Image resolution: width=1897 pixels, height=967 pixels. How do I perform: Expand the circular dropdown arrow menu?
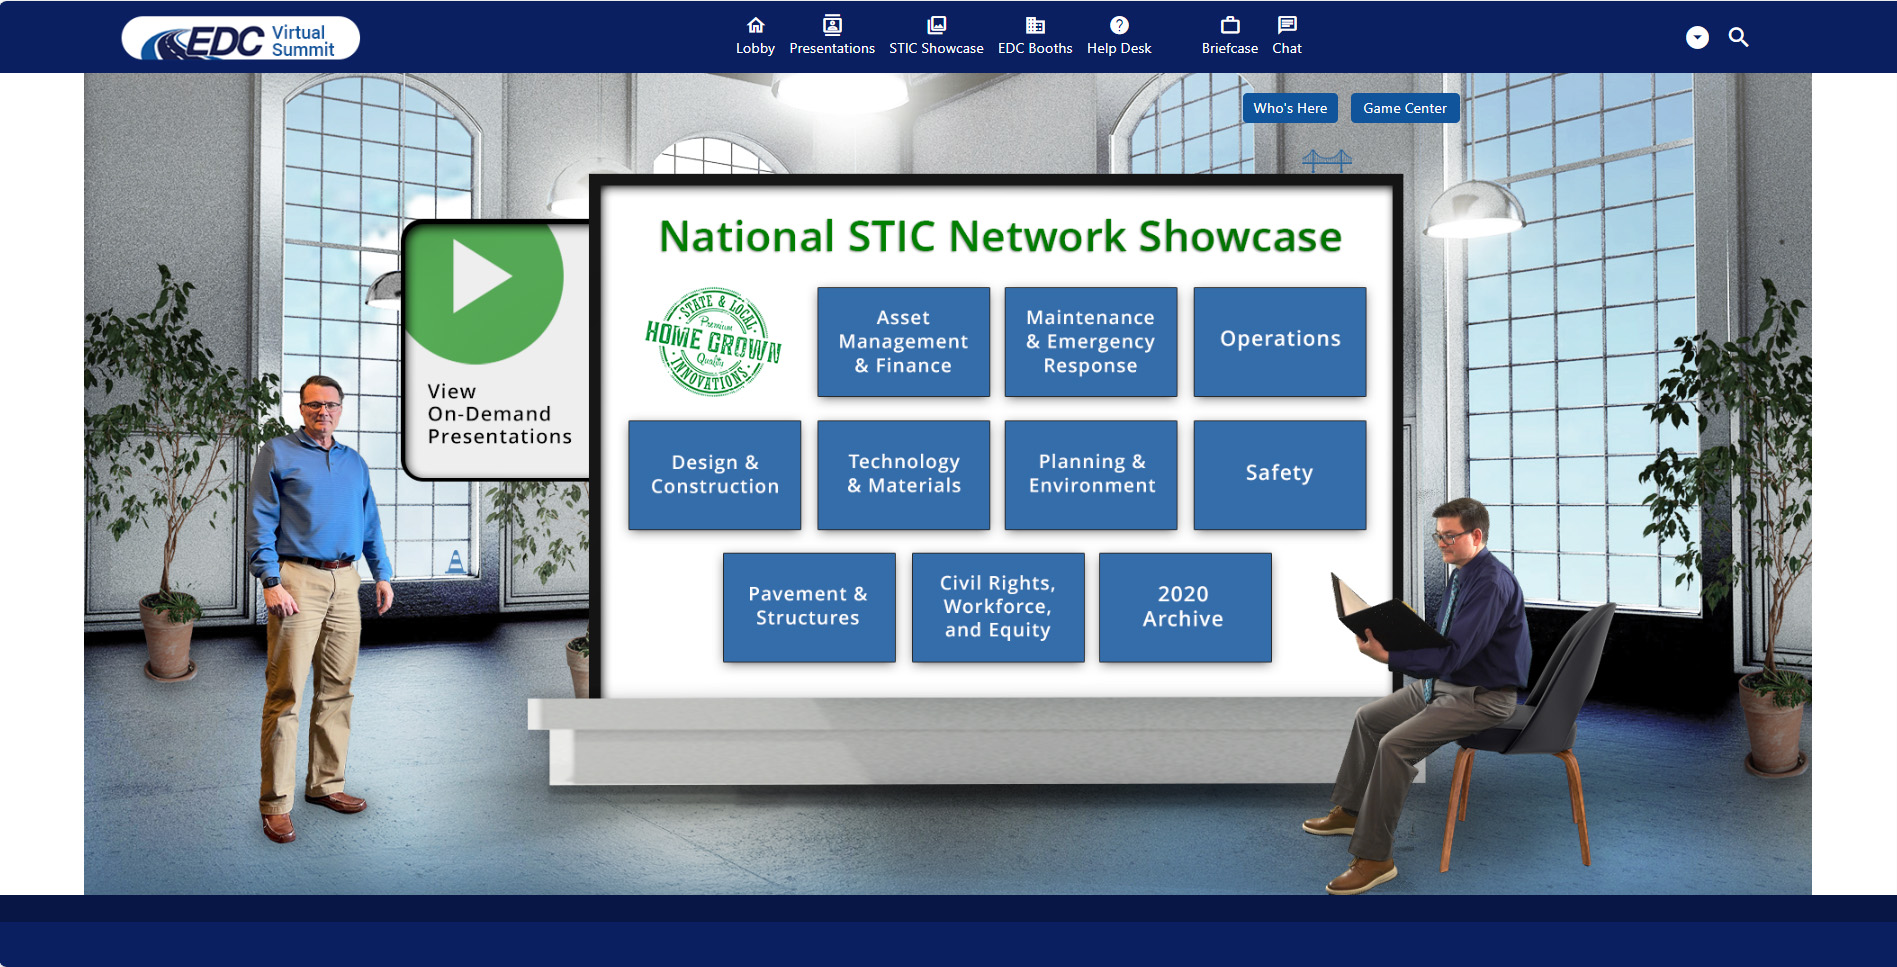click(1697, 37)
